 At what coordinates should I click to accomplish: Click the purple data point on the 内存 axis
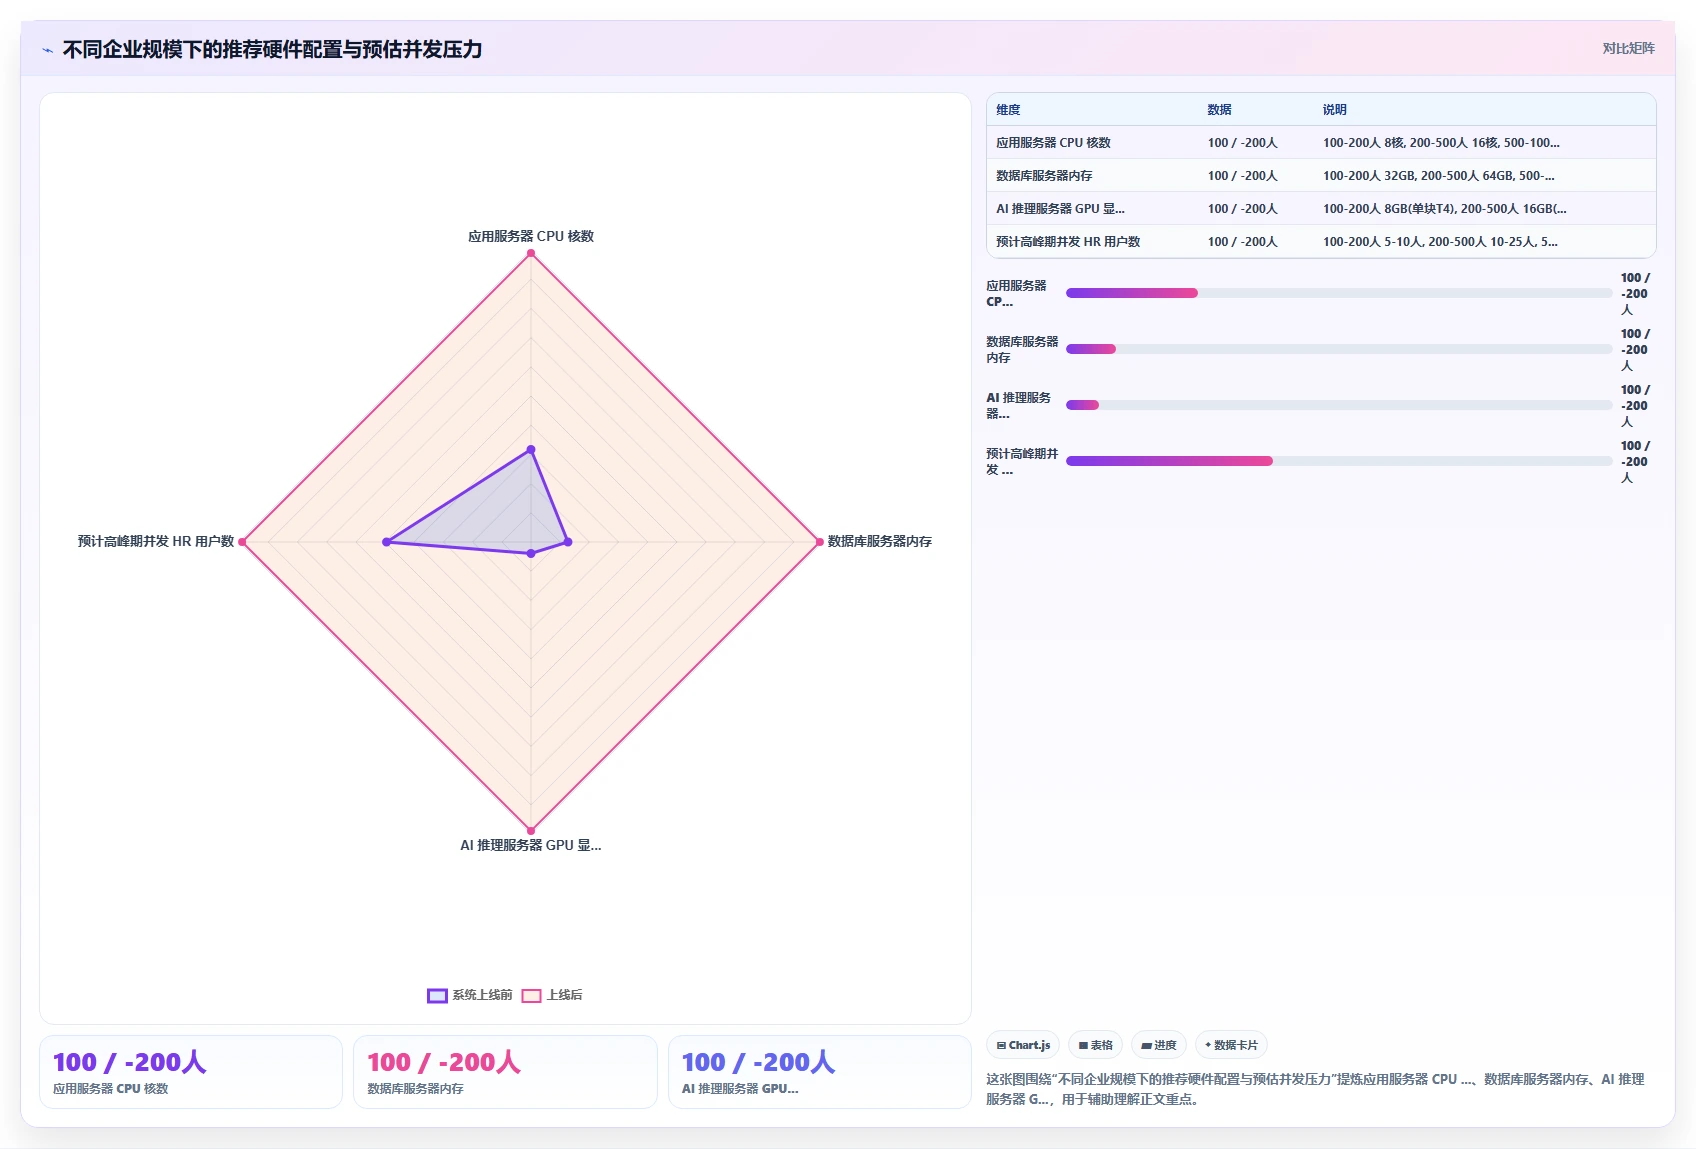[x=568, y=542]
